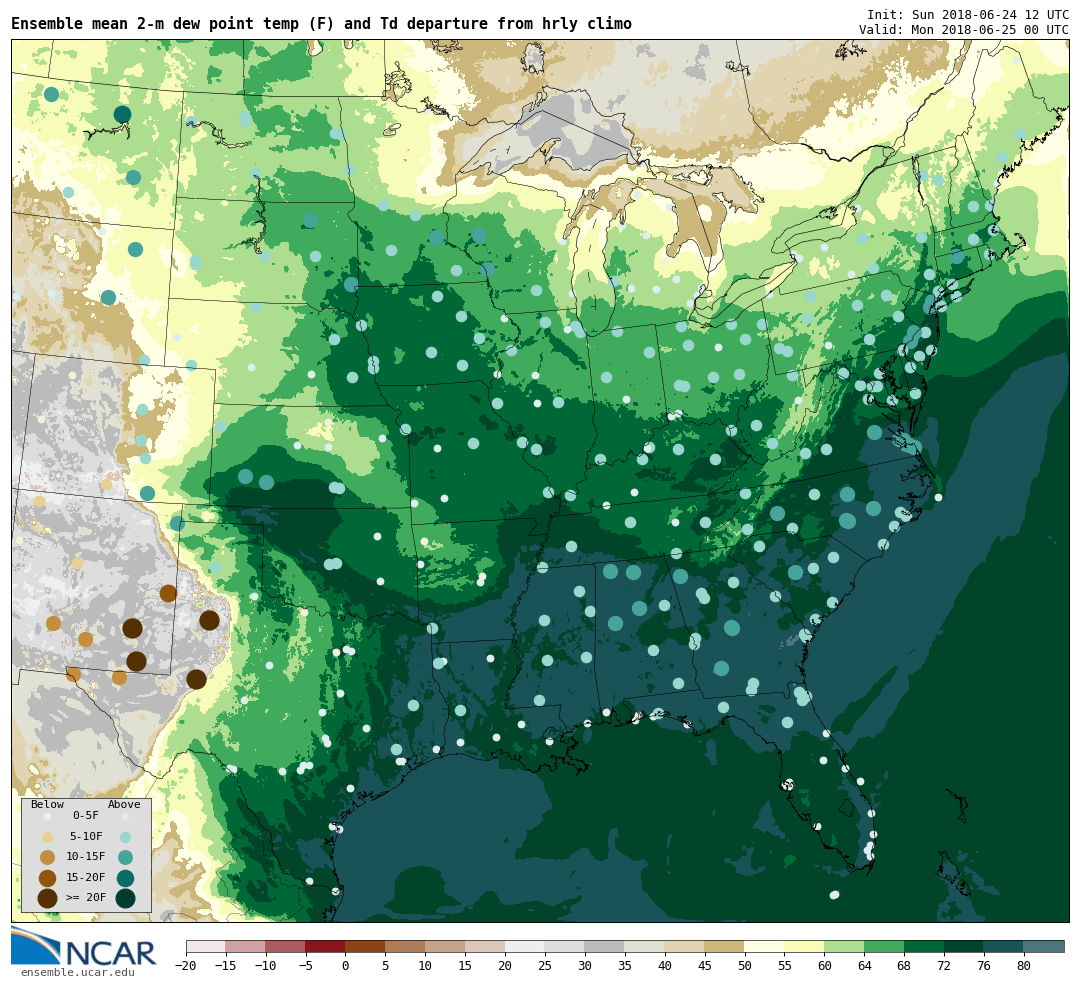
Task: Click the '50' colorbar tick label
Action: click(745, 966)
